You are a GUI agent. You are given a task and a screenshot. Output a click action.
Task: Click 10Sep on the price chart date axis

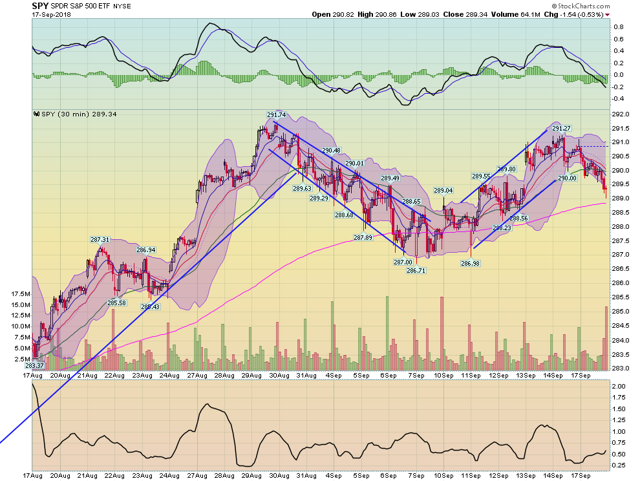[443, 376]
